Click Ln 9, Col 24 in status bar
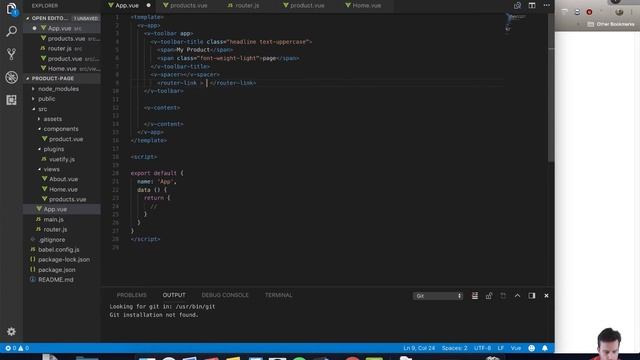The image size is (640, 360). pyautogui.click(x=419, y=348)
